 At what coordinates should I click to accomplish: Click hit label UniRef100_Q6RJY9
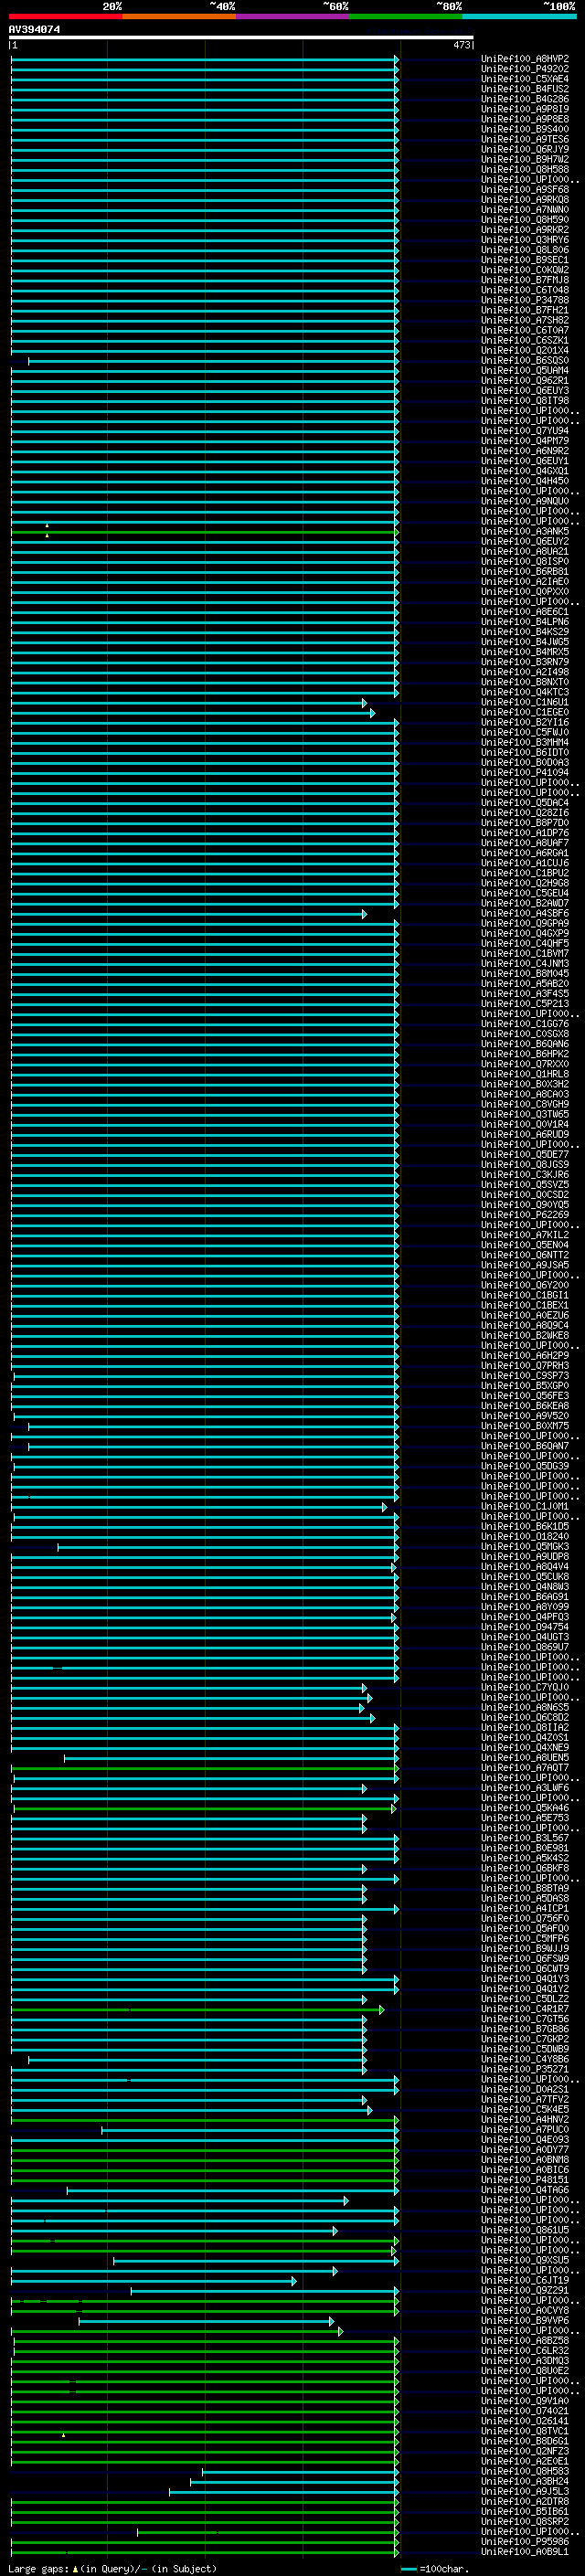coord(525,149)
